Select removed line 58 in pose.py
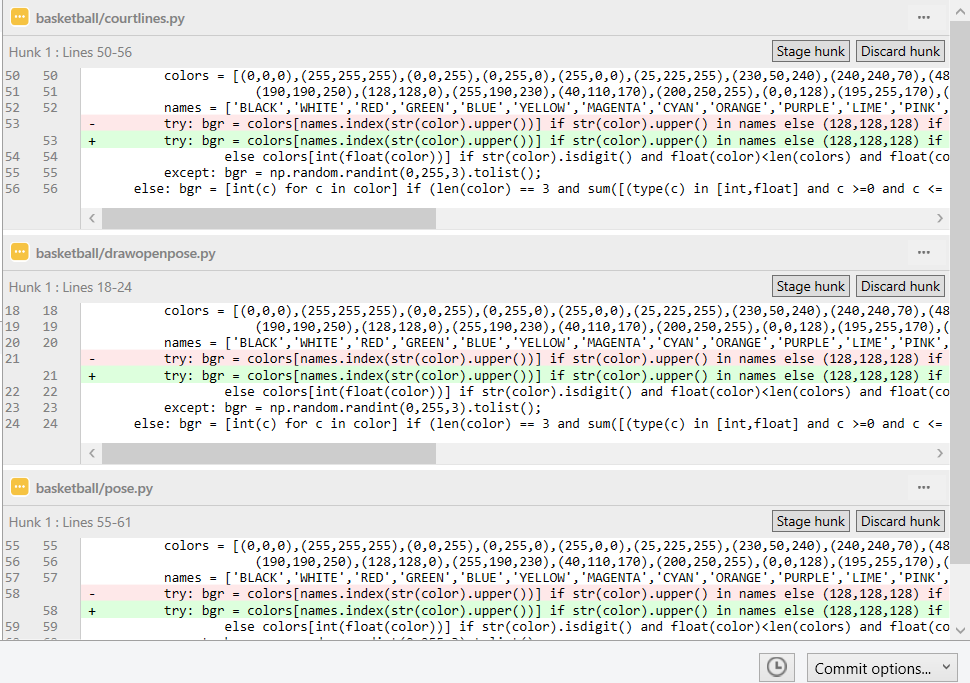The width and height of the screenshot is (970, 683). 515,594
